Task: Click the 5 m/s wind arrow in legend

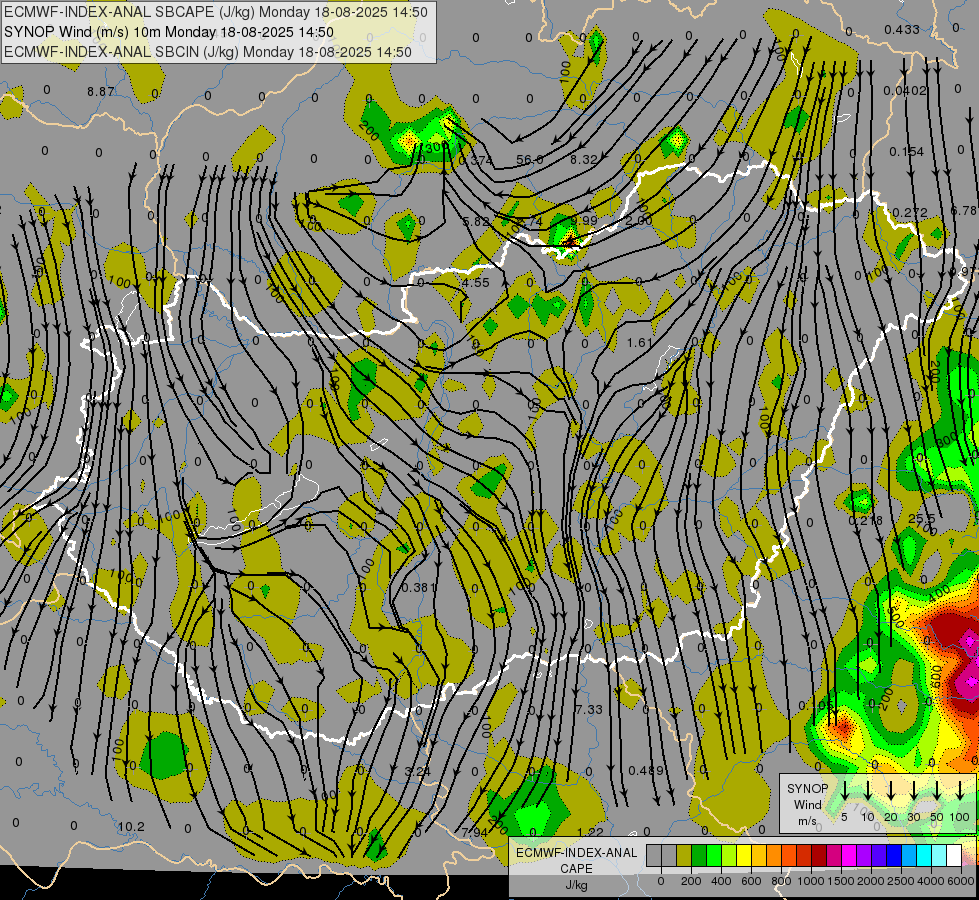Action: (x=845, y=791)
